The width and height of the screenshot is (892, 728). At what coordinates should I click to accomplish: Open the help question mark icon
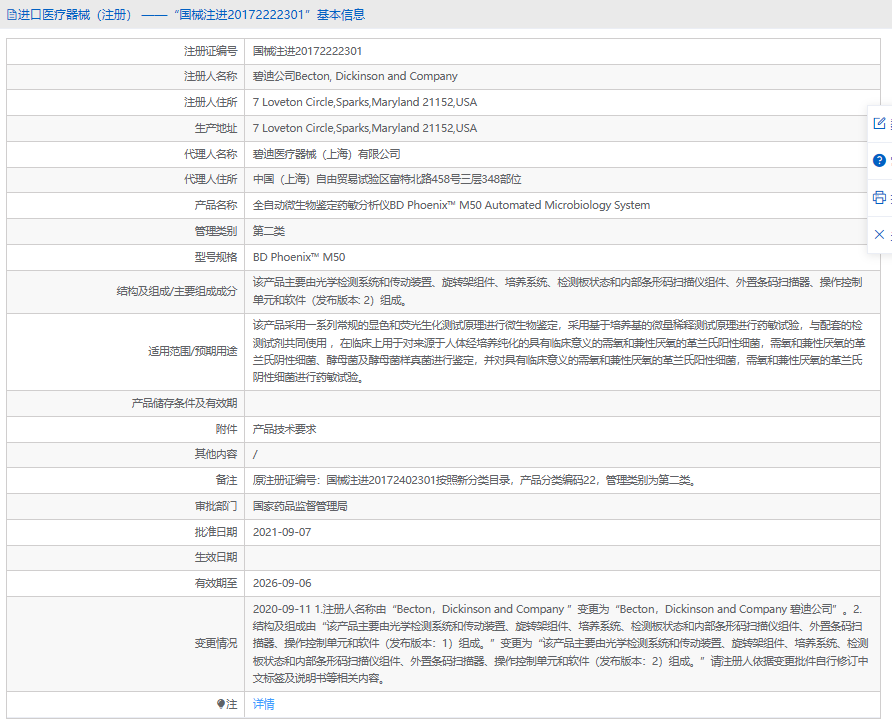click(x=879, y=160)
